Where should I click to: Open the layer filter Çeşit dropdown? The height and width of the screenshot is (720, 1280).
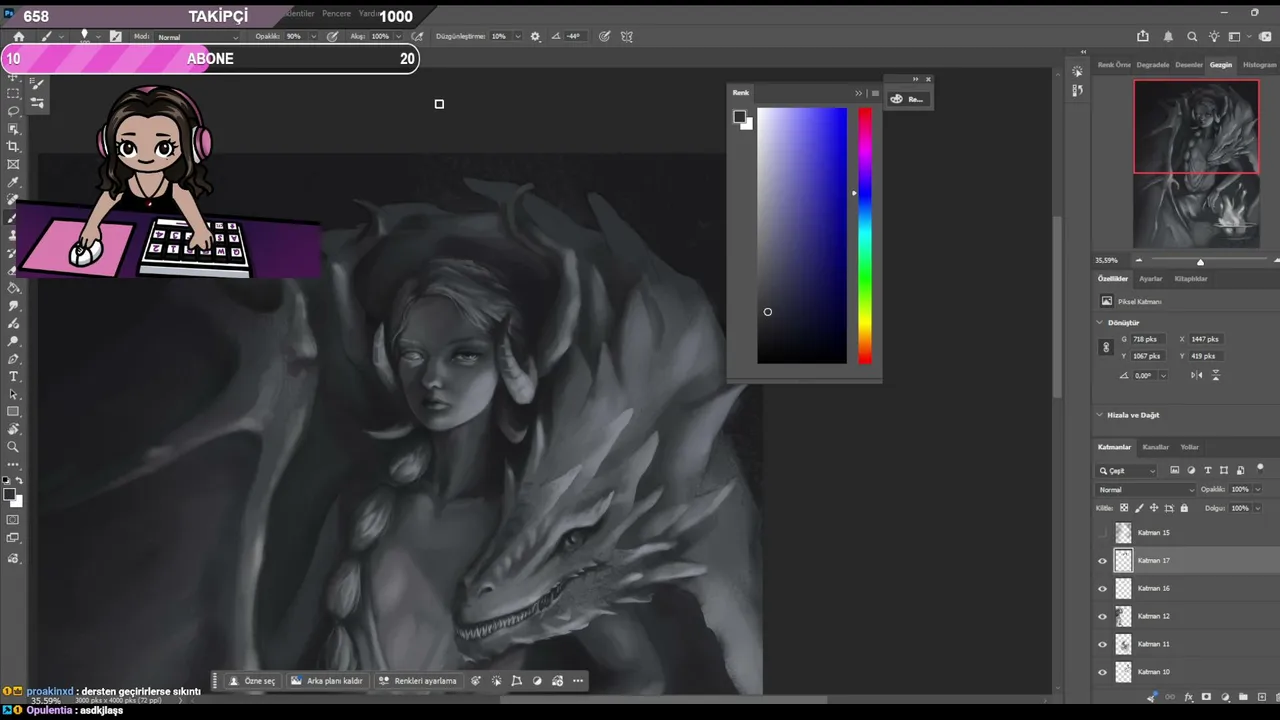pyautogui.click(x=1127, y=471)
